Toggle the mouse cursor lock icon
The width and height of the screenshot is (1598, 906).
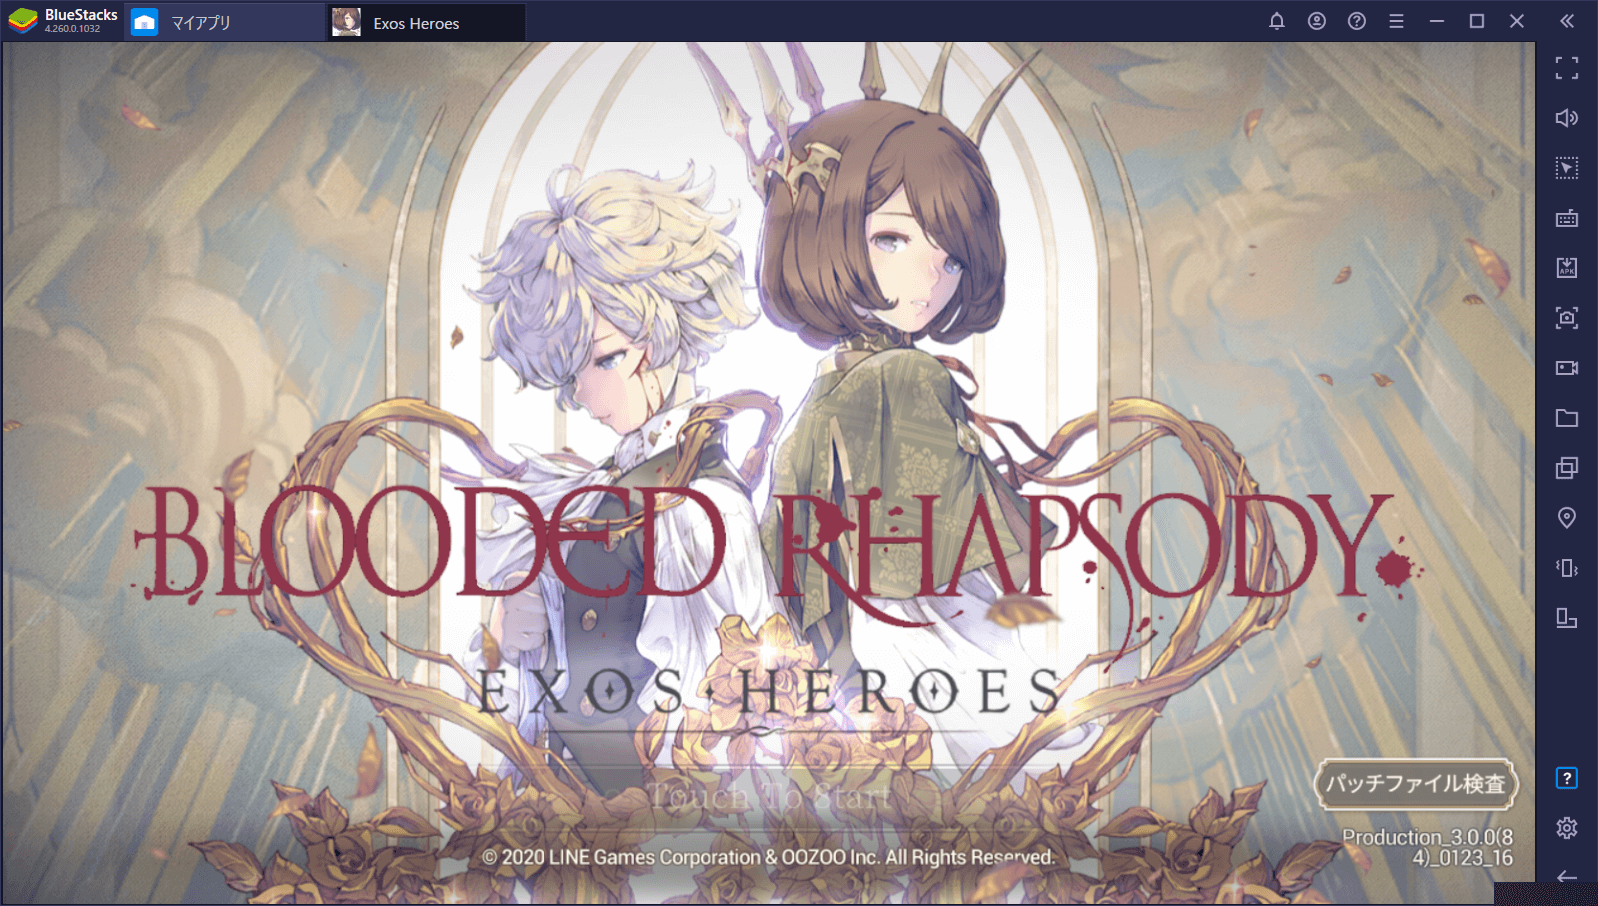click(x=1567, y=168)
